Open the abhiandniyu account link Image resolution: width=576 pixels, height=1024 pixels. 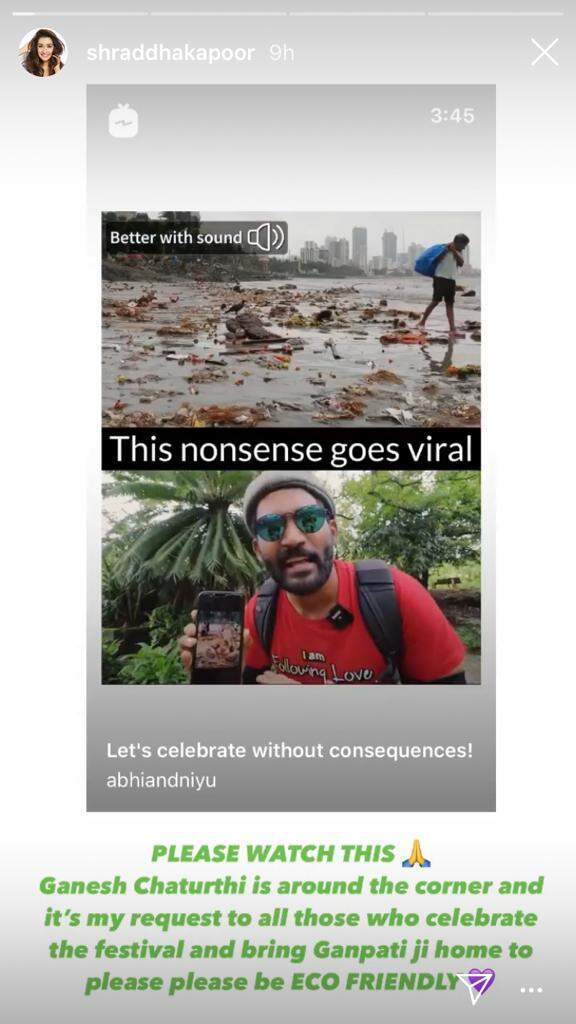click(x=161, y=781)
